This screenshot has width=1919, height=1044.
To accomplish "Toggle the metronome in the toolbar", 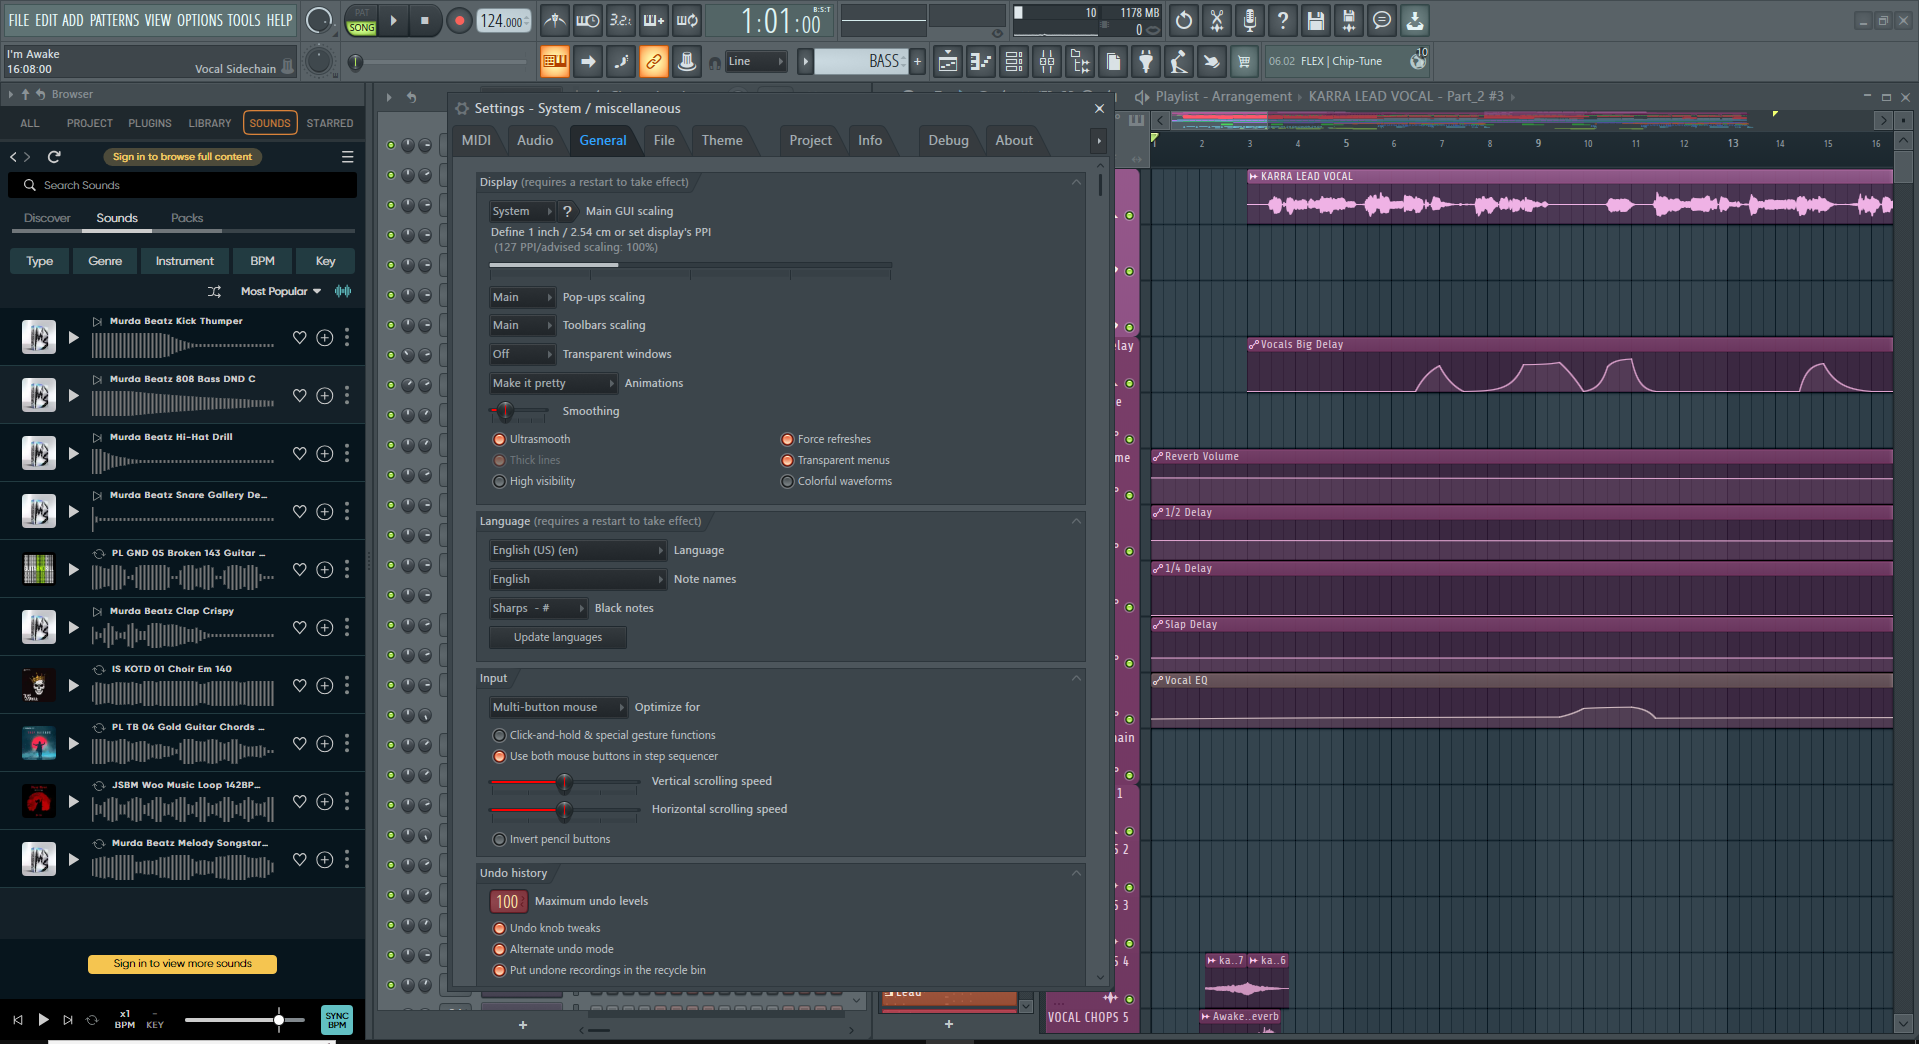I will click(x=555, y=20).
